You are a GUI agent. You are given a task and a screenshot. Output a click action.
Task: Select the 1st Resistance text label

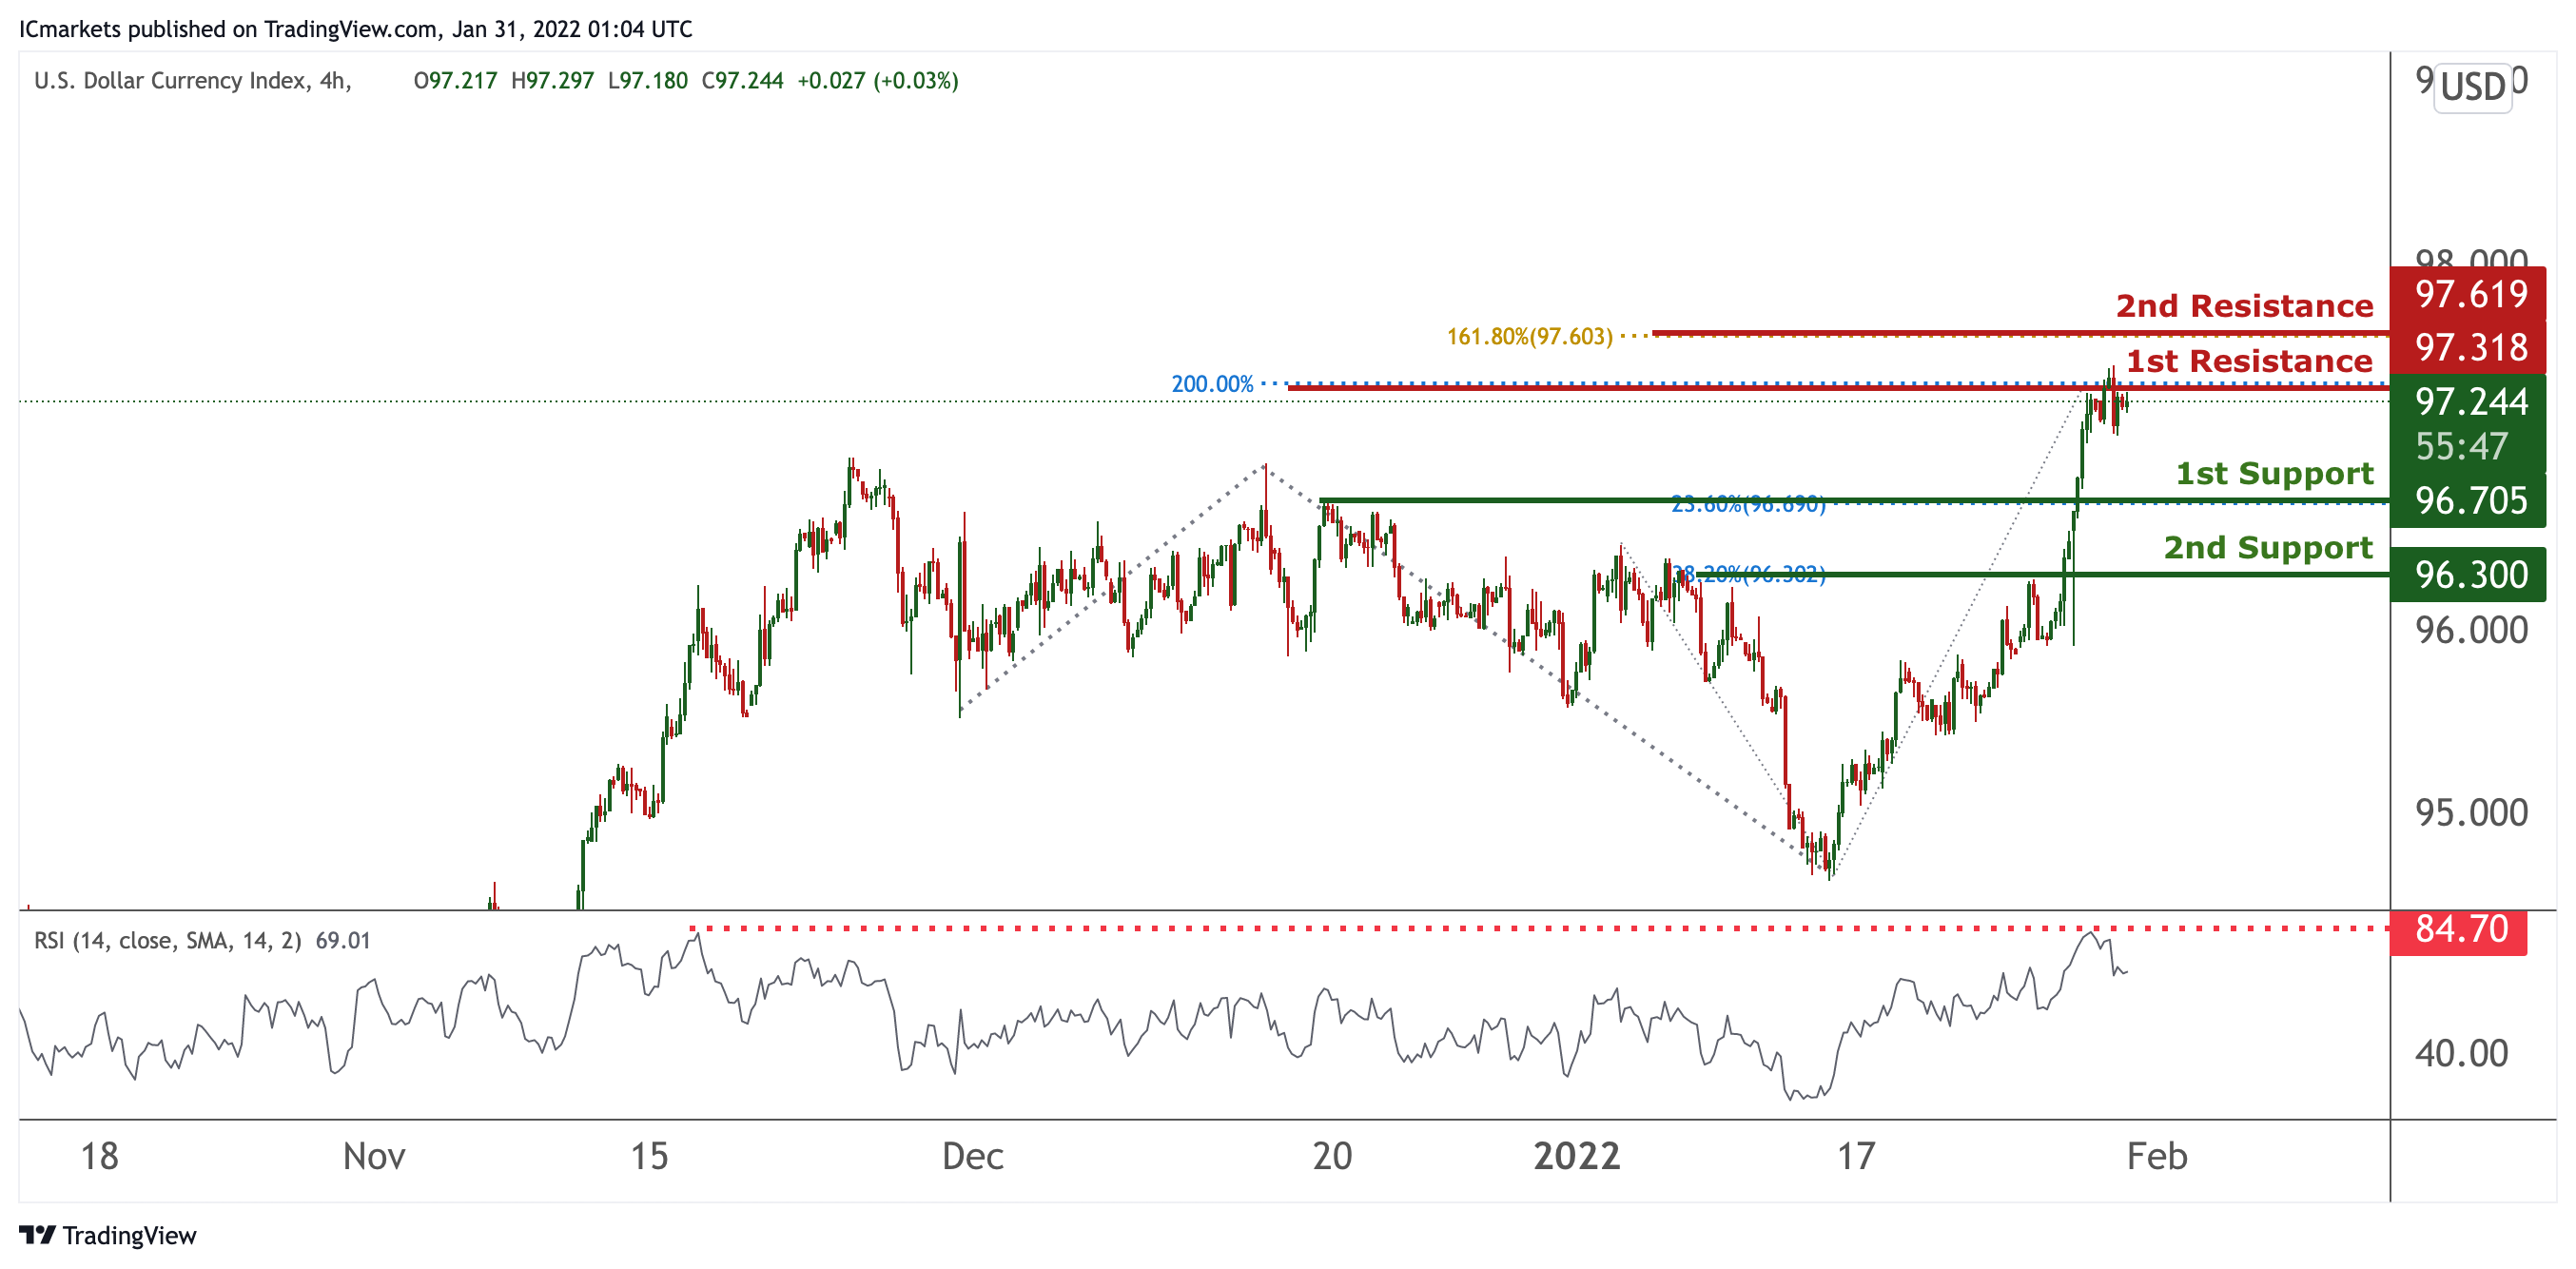click(x=2248, y=360)
